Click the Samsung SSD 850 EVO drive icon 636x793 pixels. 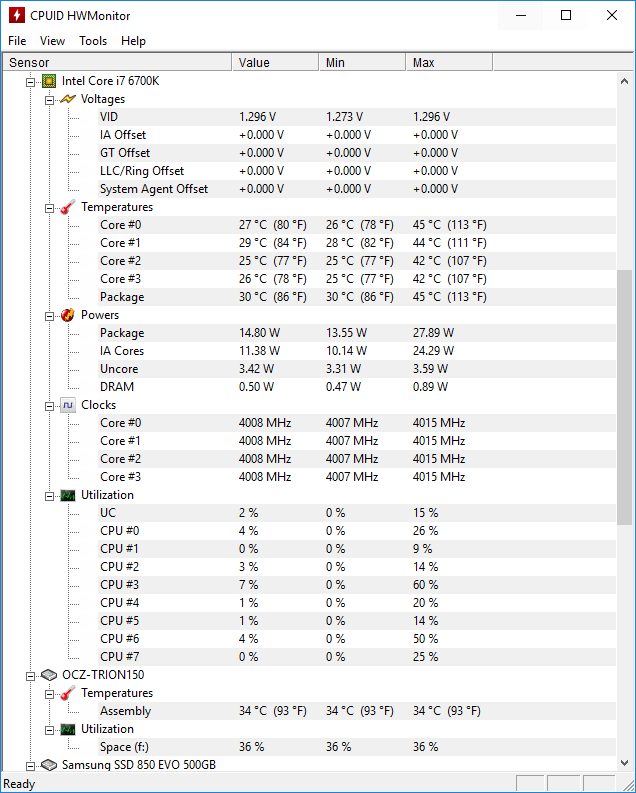(x=49, y=765)
